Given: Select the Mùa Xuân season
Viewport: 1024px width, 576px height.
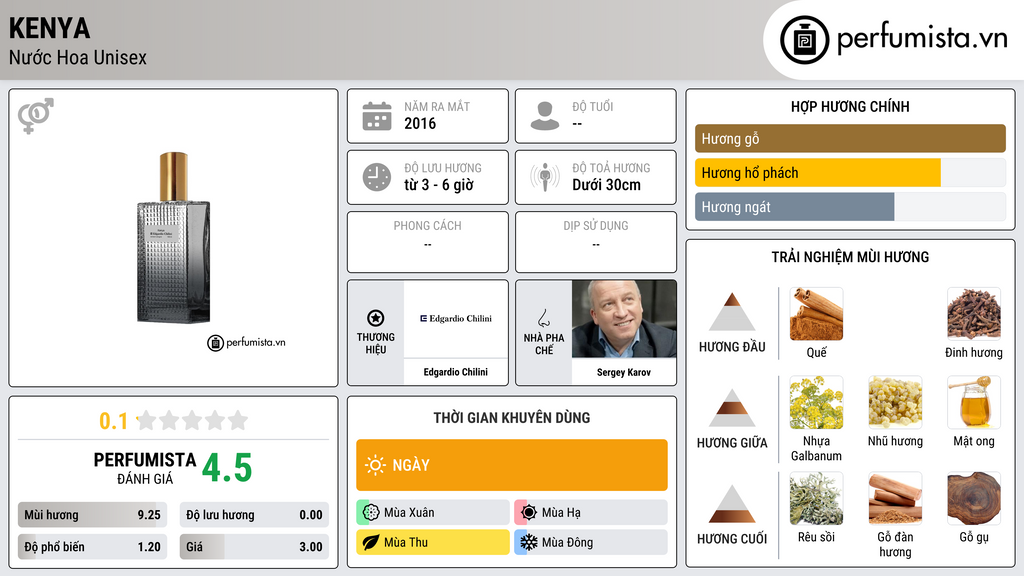Looking at the screenshot, I should tap(433, 512).
